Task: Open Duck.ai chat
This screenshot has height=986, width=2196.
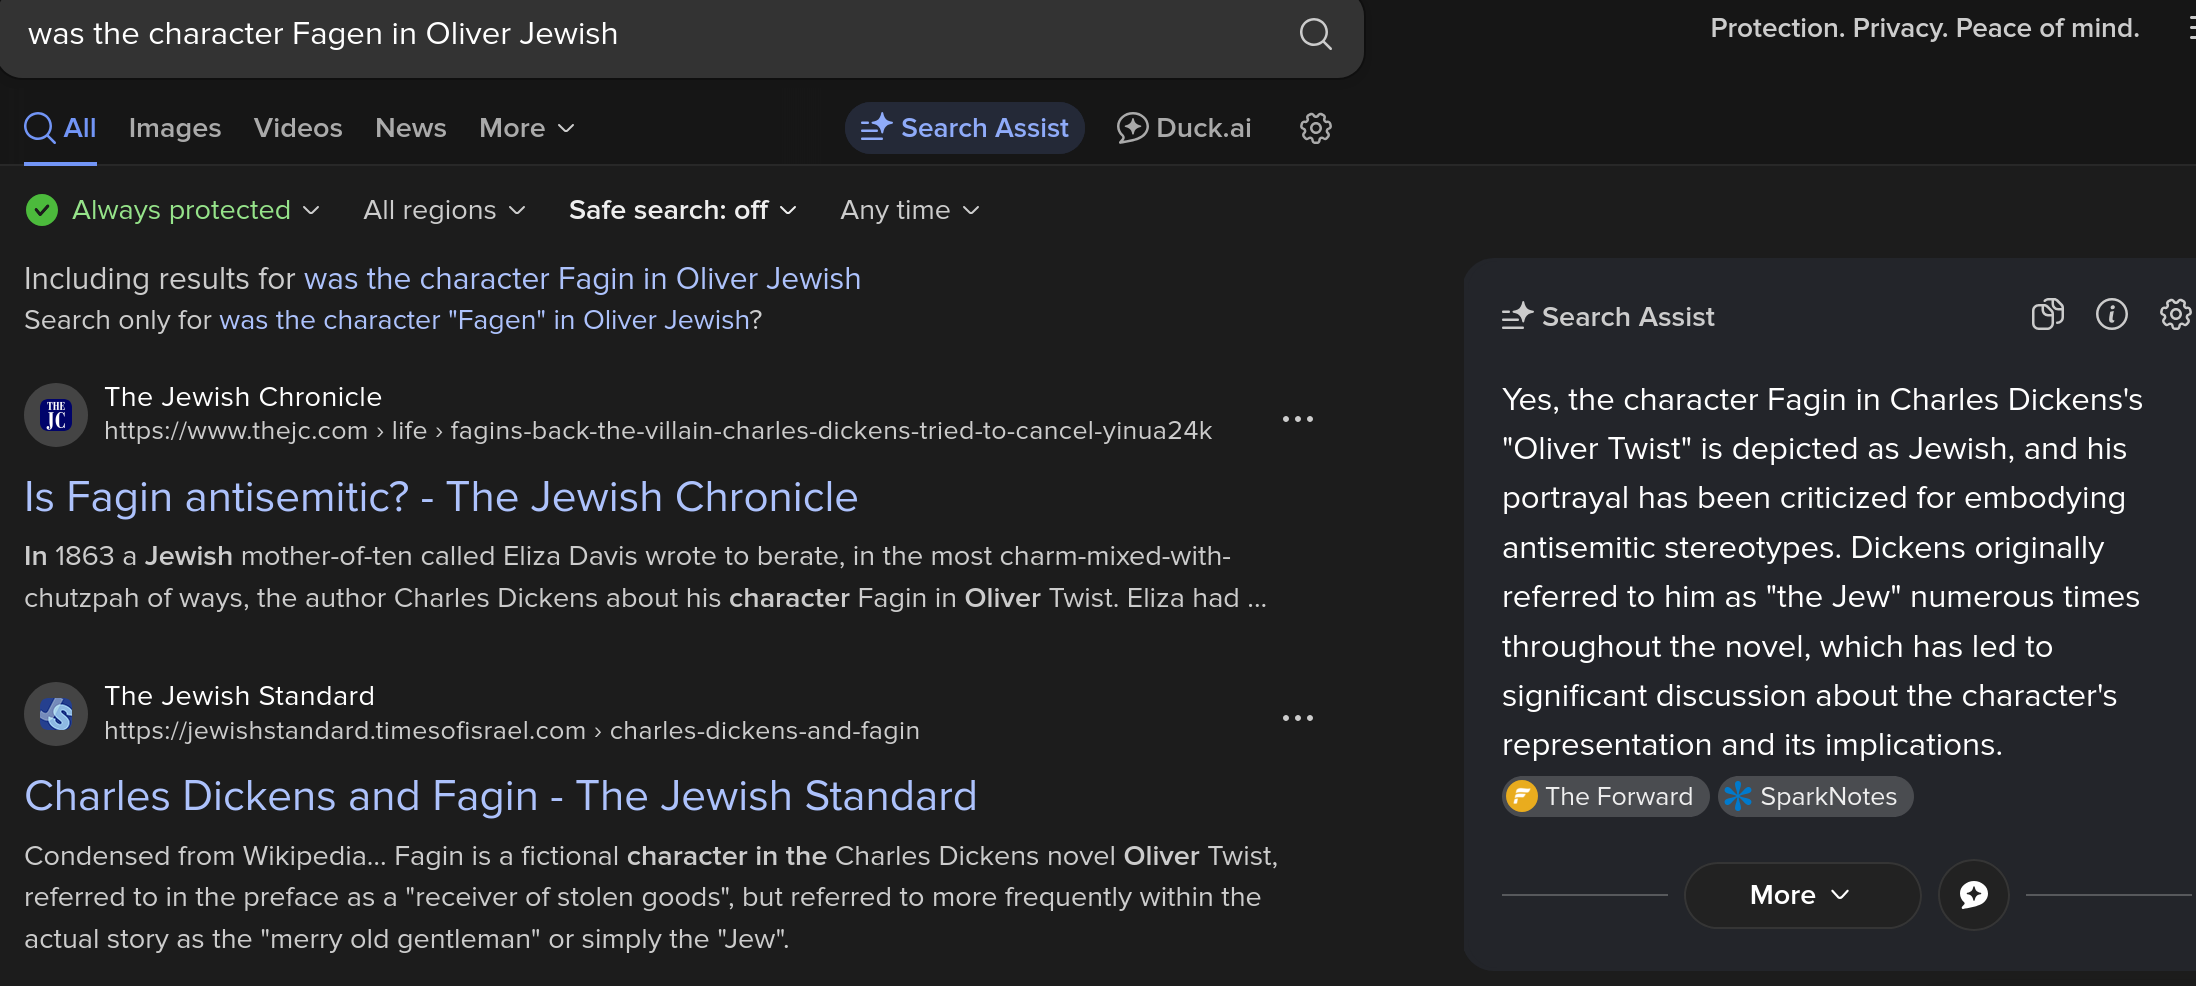Action: pyautogui.click(x=1184, y=128)
